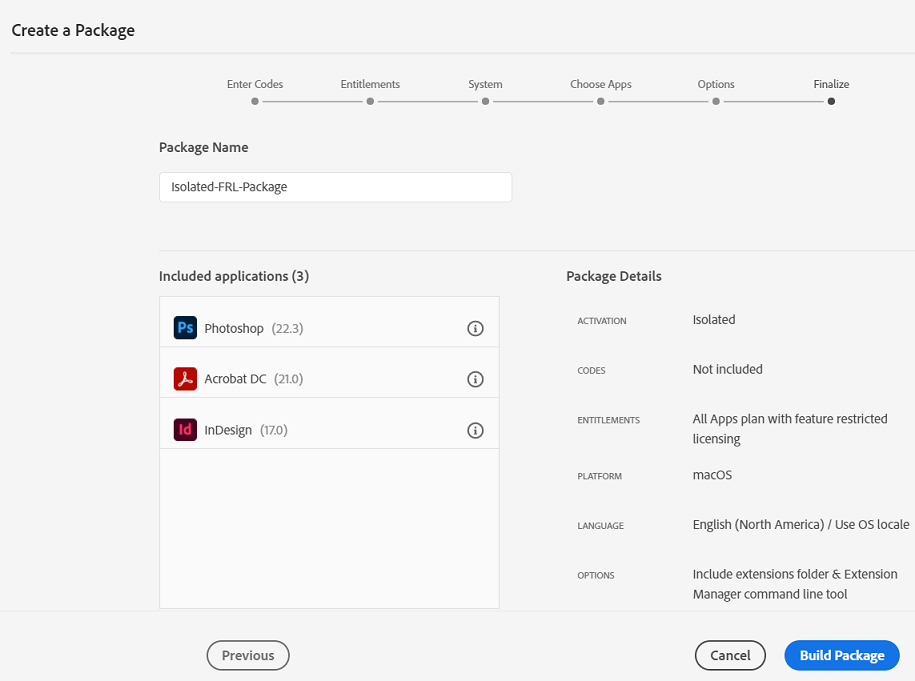915x681 pixels.
Task: Cancel the package creation
Action: [730, 655]
